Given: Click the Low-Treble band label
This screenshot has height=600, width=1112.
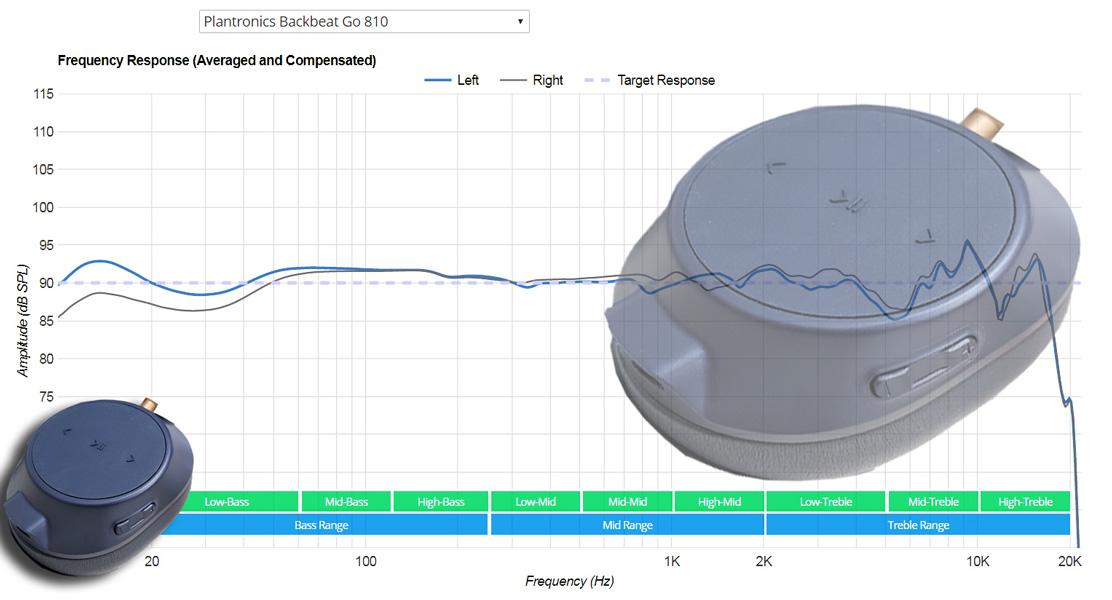Looking at the screenshot, I should (826, 501).
